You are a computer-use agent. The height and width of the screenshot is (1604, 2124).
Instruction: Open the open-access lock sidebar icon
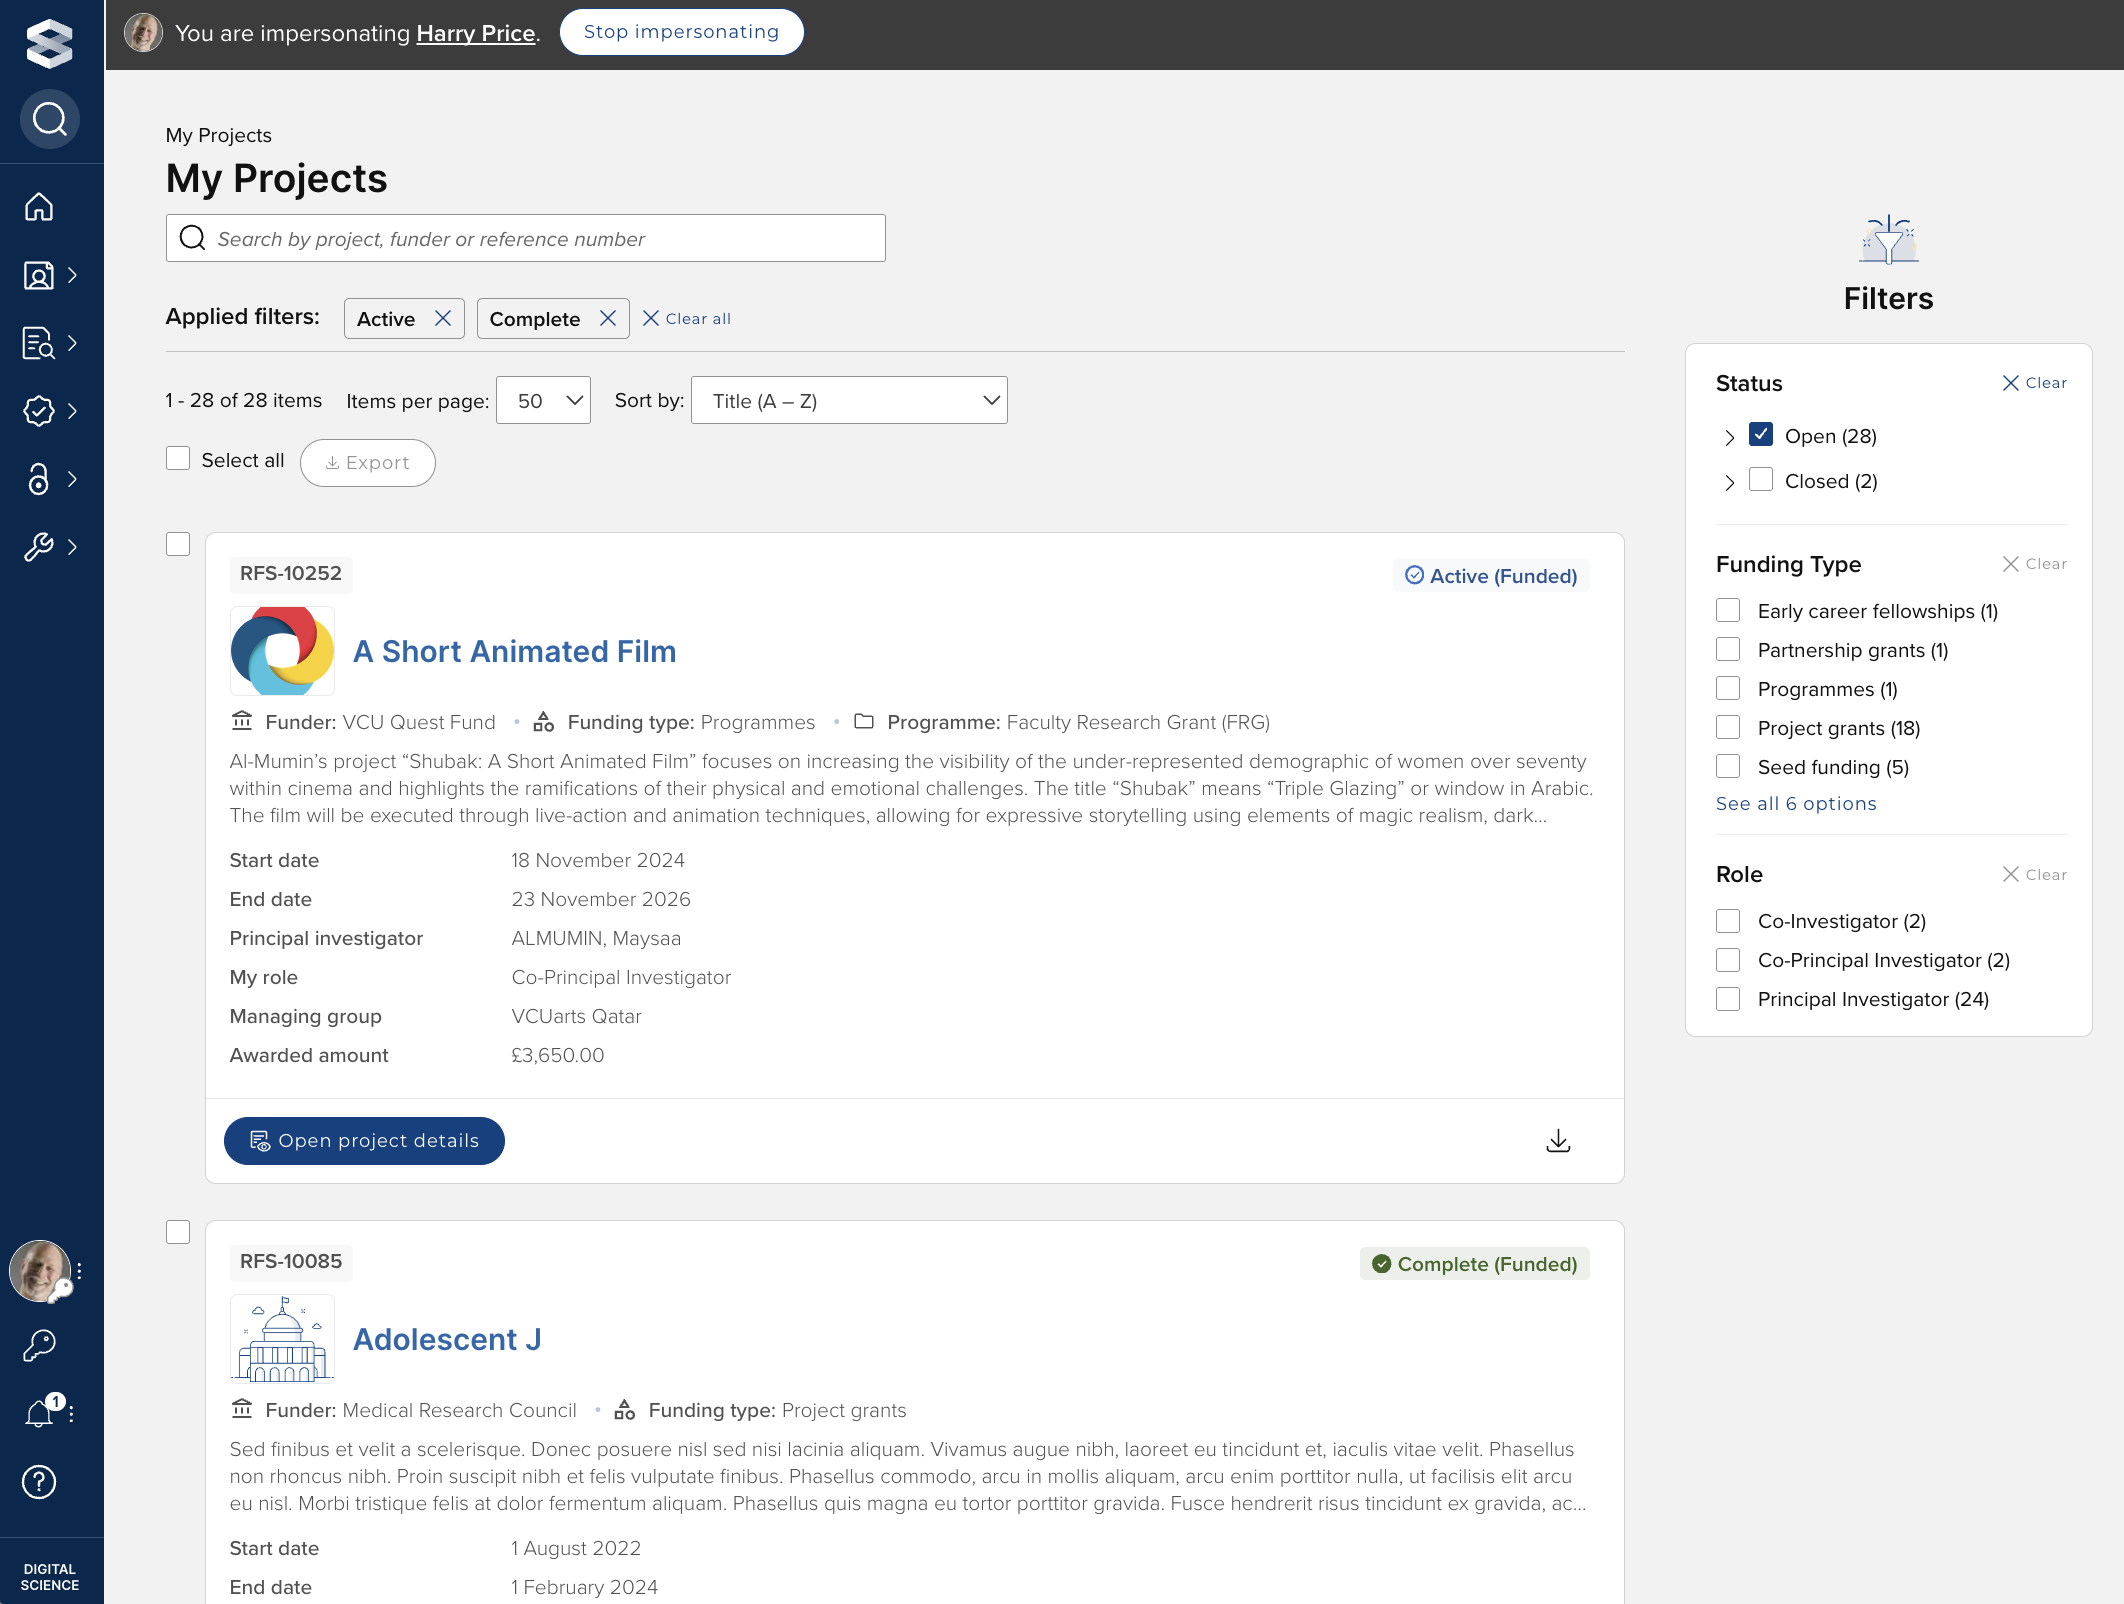coord(39,479)
